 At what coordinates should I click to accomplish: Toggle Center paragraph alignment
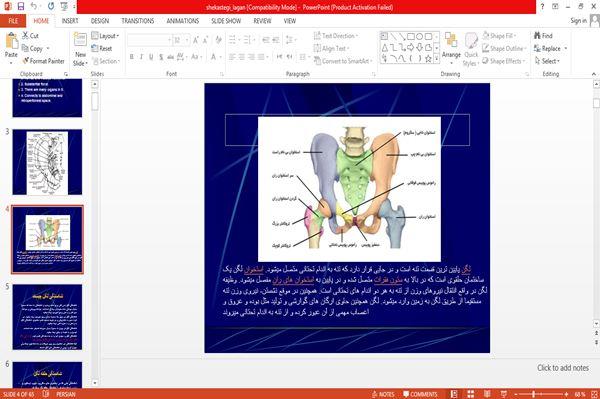pos(242,57)
